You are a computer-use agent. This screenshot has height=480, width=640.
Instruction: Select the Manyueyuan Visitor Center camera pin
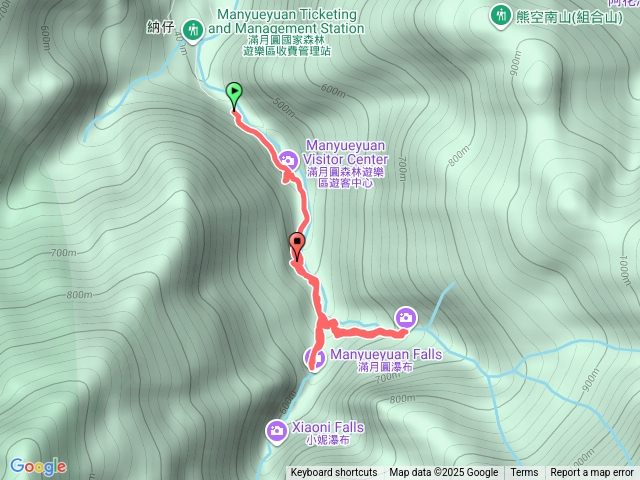coord(289,160)
